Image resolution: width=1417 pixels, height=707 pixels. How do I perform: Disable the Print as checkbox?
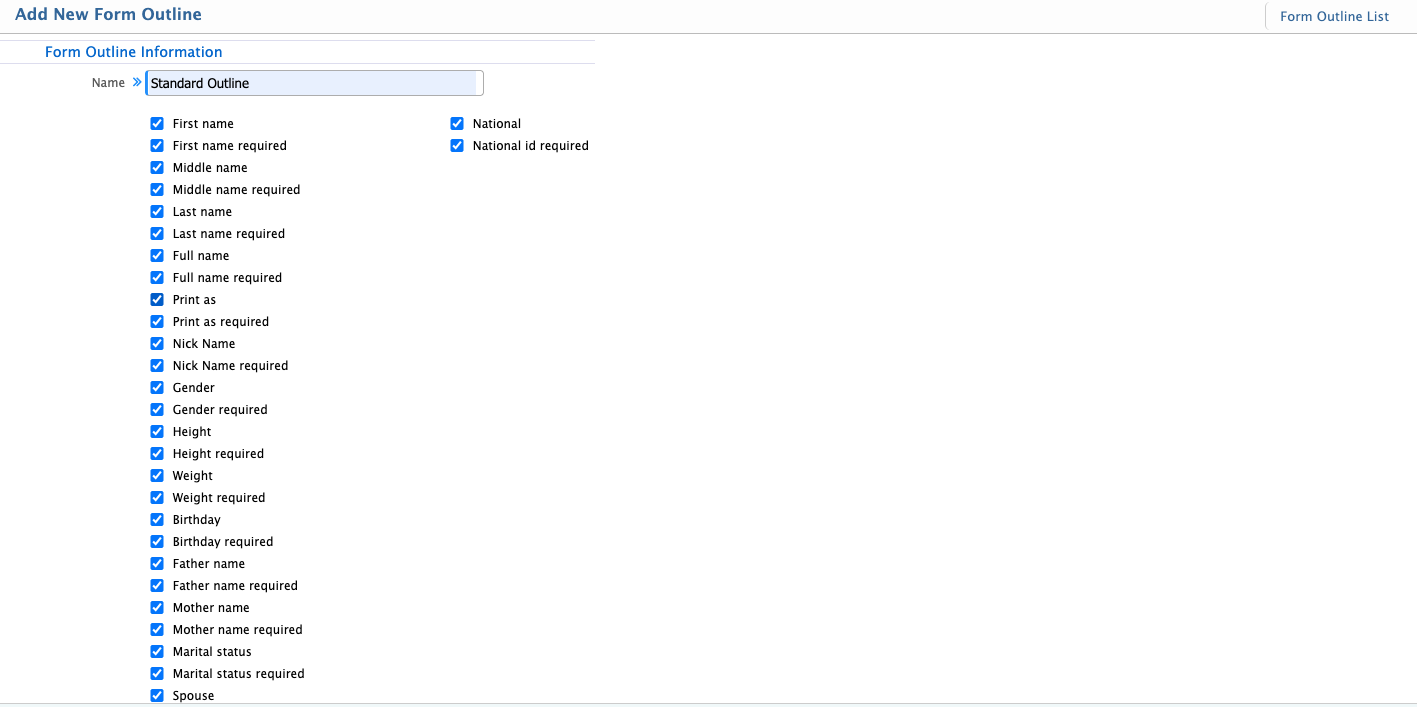tap(157, 299)
